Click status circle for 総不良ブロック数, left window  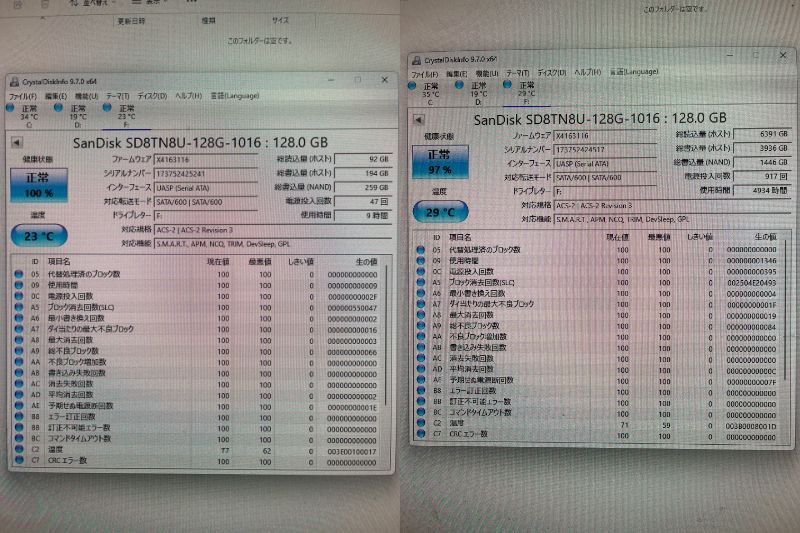coord(19,351)
